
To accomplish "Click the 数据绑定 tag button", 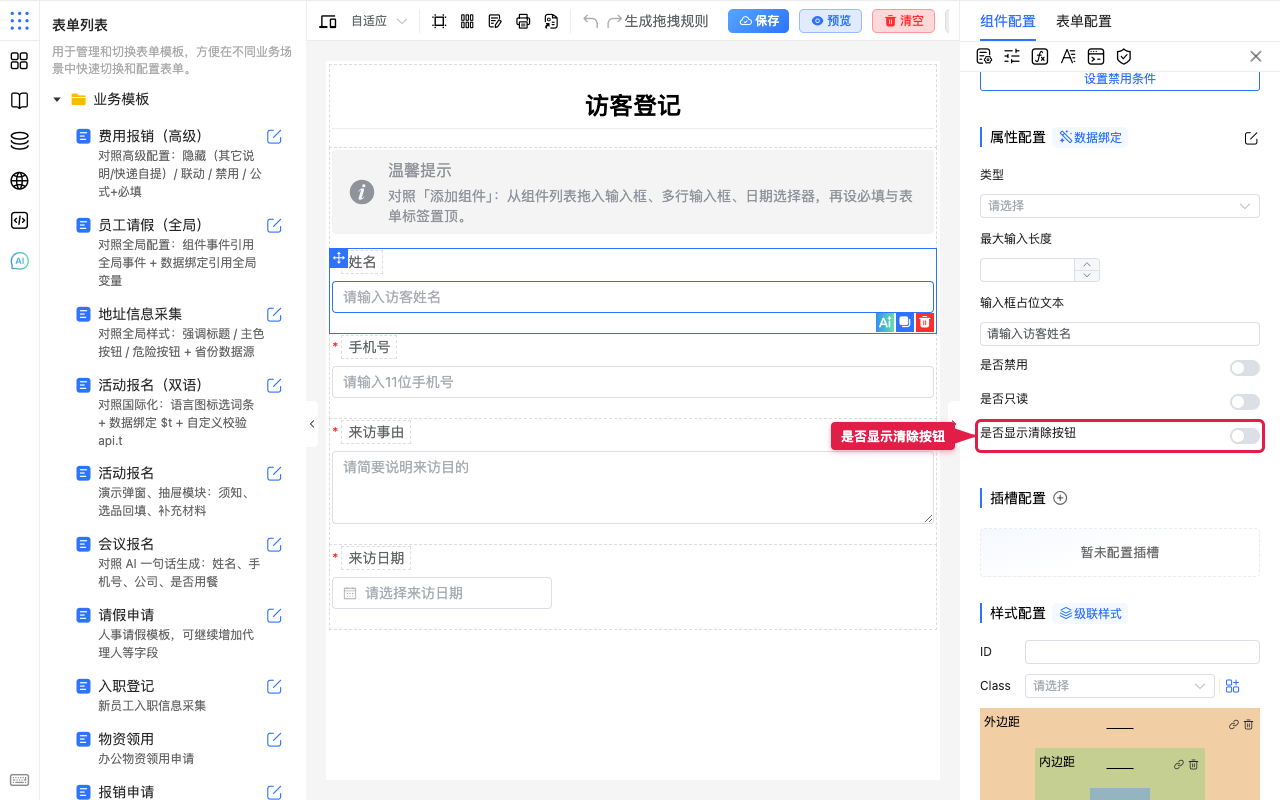I will point(1091,138).
